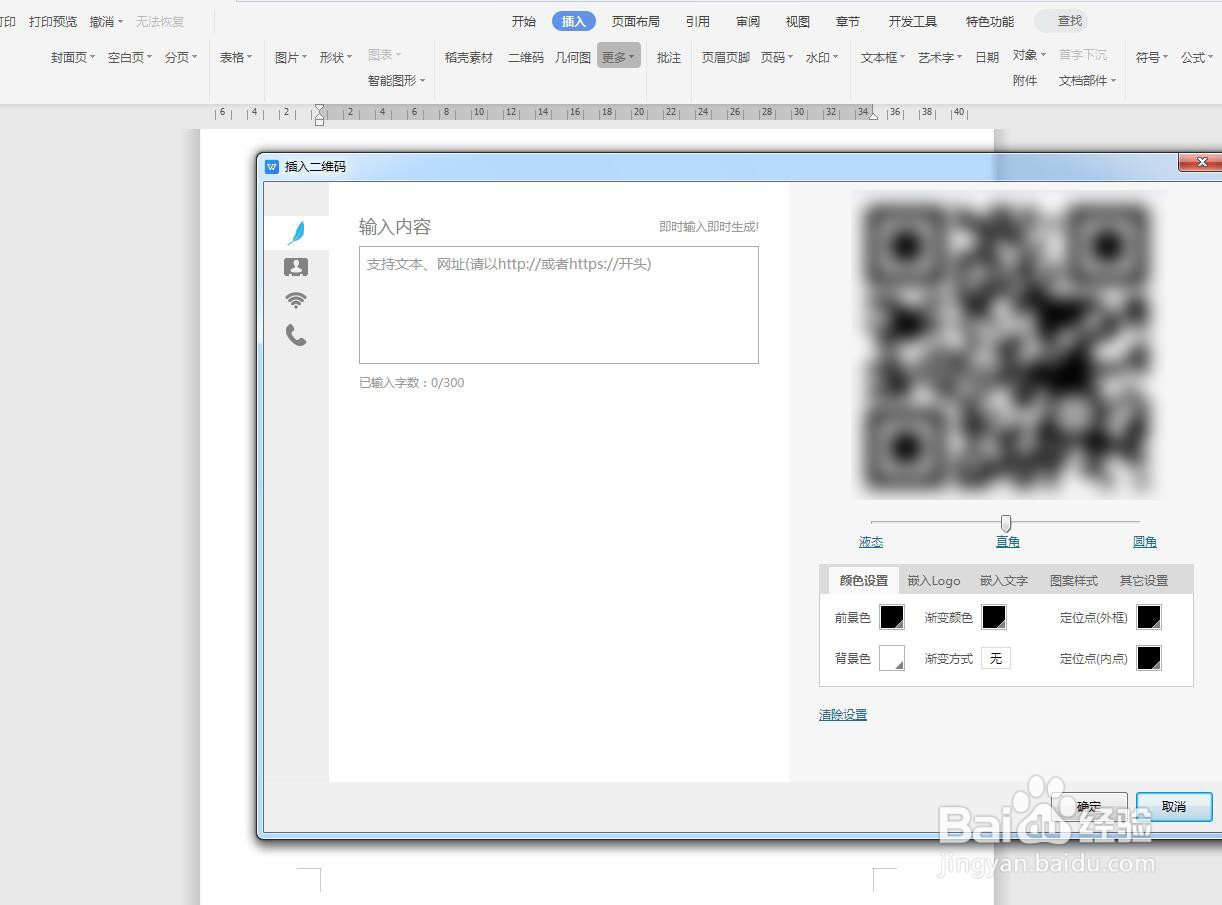Cancel the dialog with 取消 button
Image resolution: width=1222 pixels, height=905 pixels.
pyautogui.click(x=1174, y=807)
